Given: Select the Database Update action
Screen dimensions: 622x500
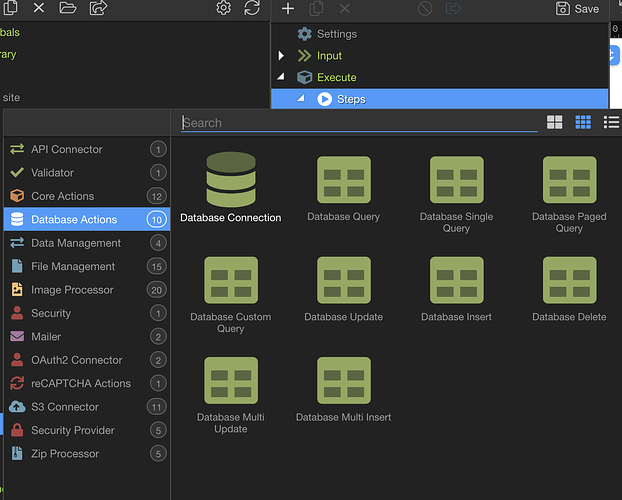Looking at the screenshot, I should (343, 281).
